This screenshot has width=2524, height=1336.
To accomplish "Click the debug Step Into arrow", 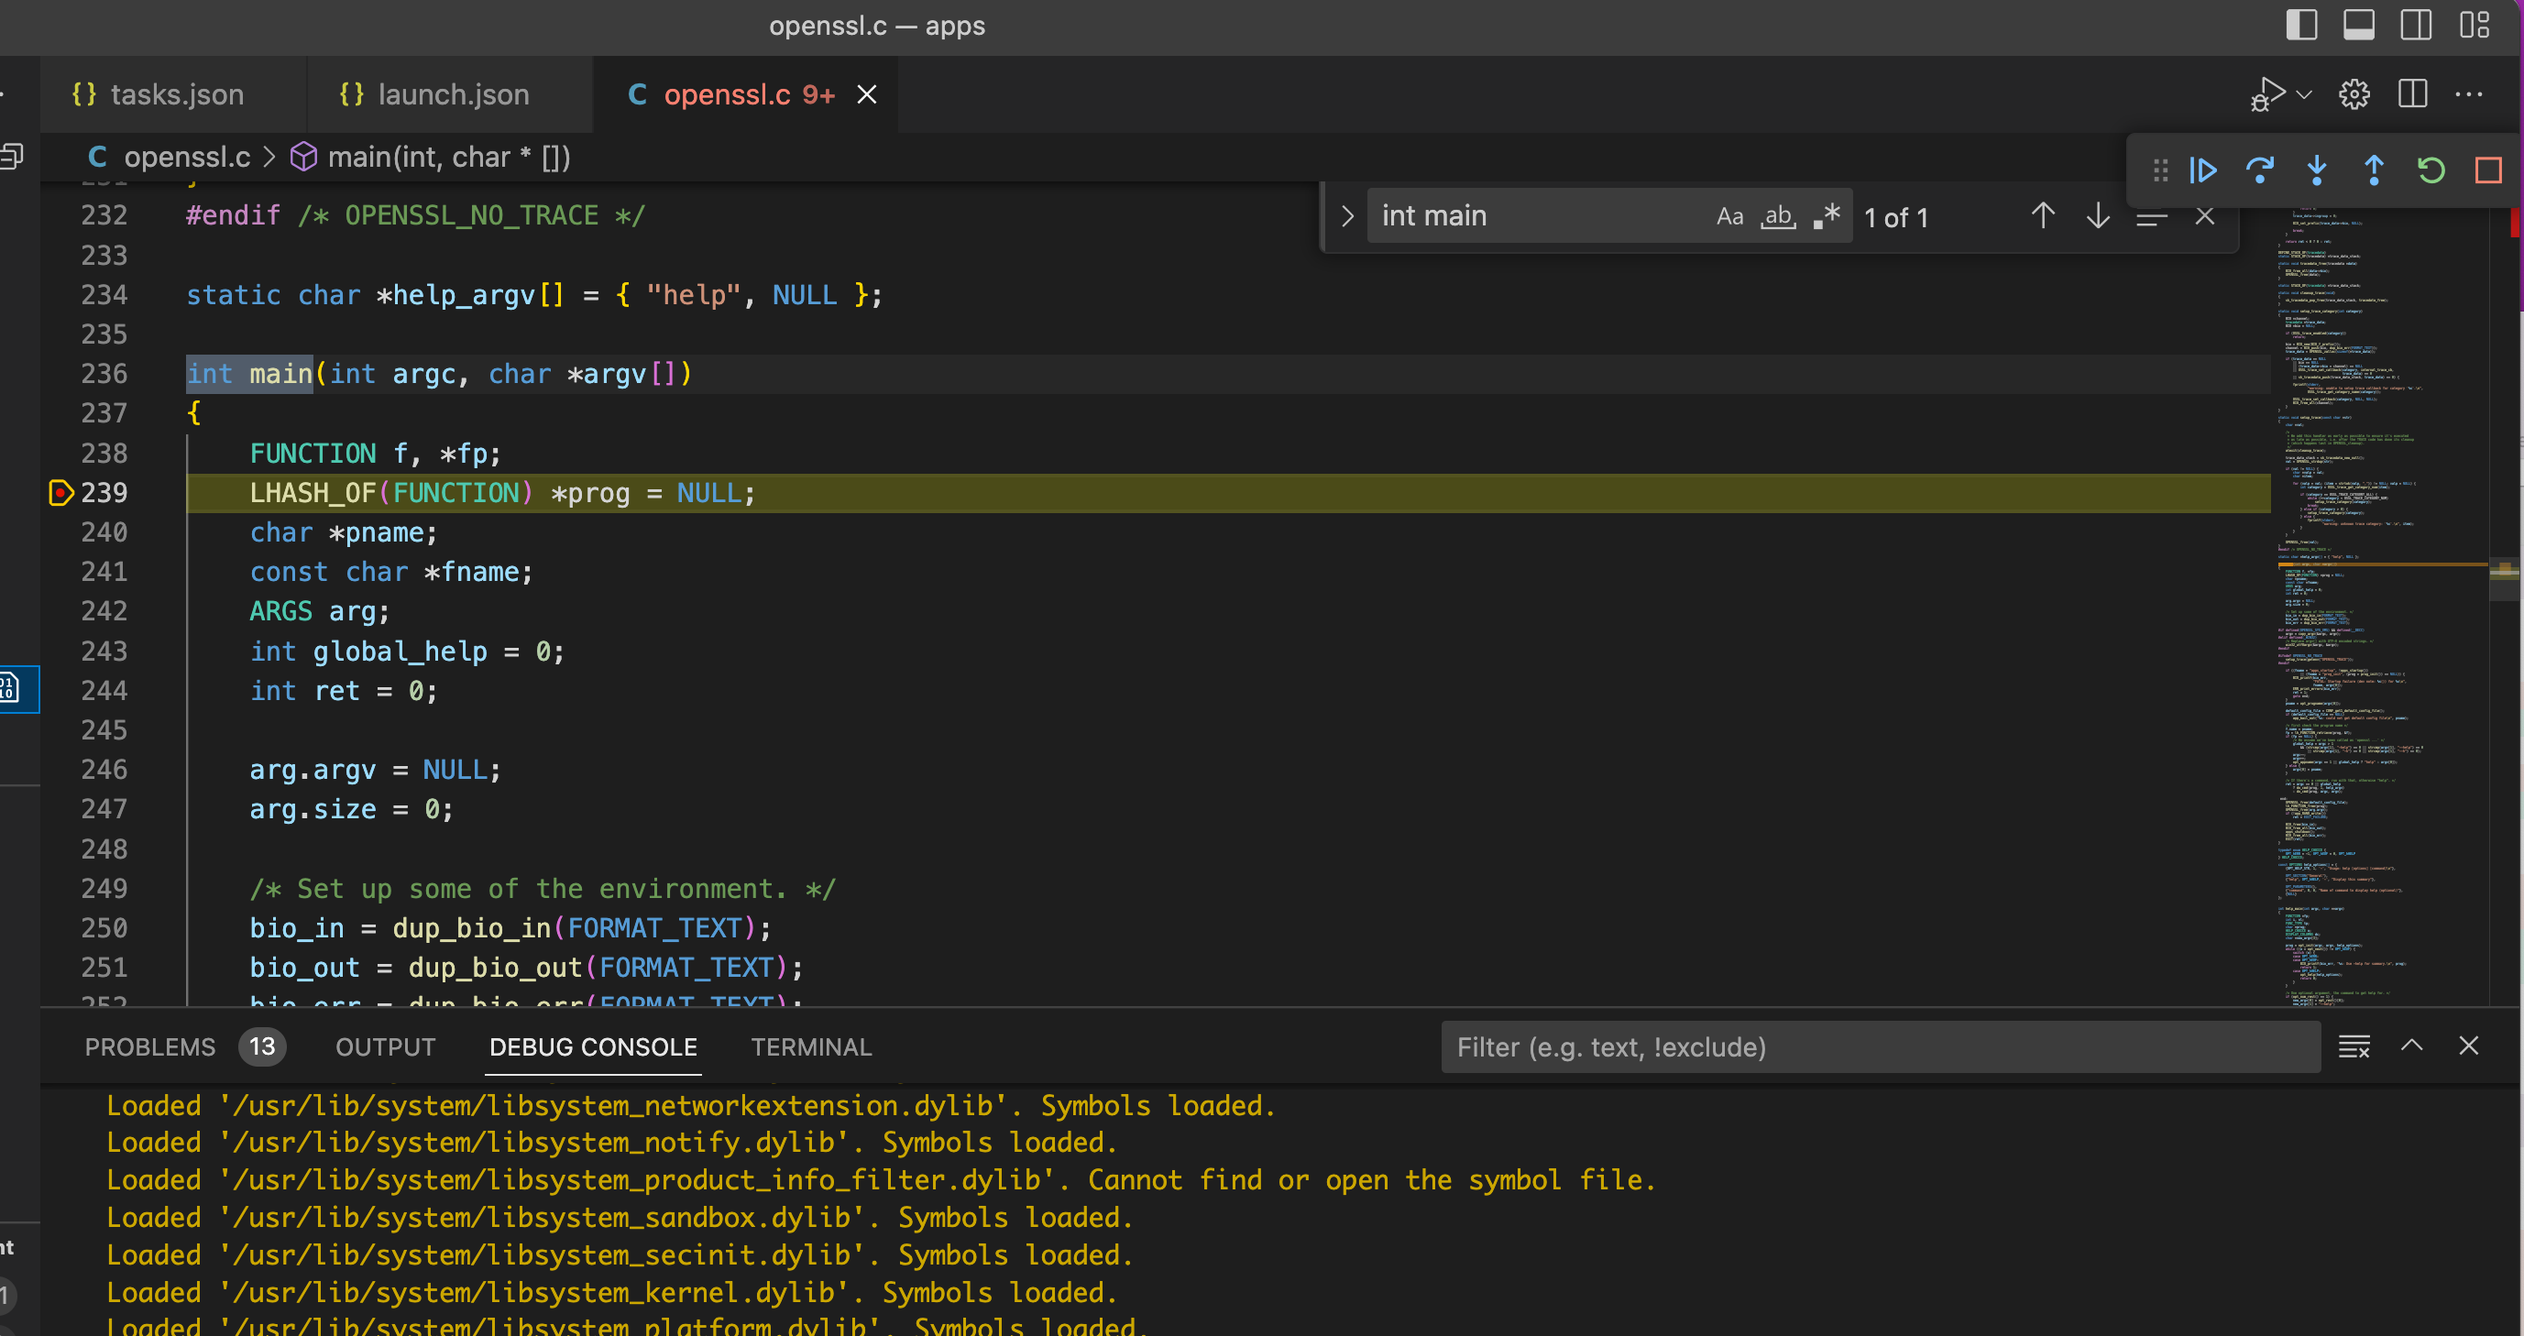I will [x=2317, y=171].
